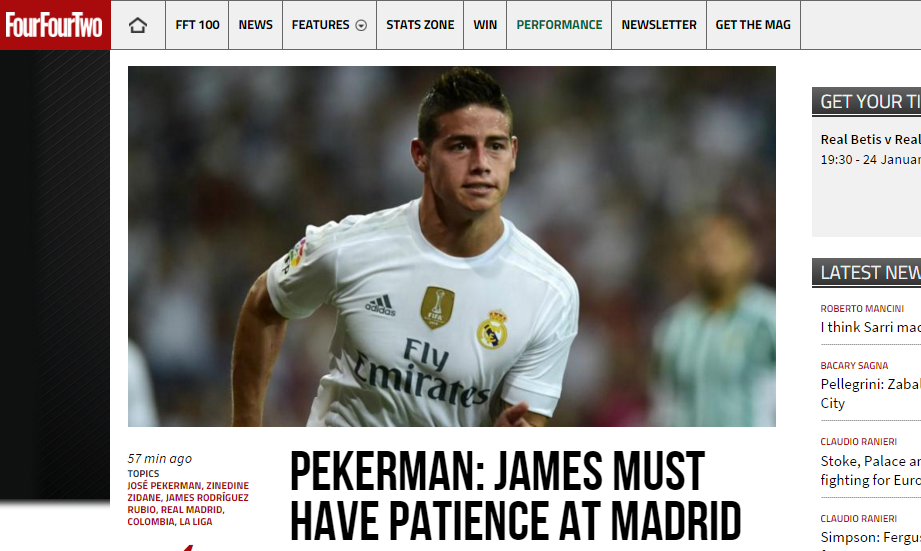This screenshot has height=551, width=921.
Task: Go to the News section
Action: tap(256, 25)
